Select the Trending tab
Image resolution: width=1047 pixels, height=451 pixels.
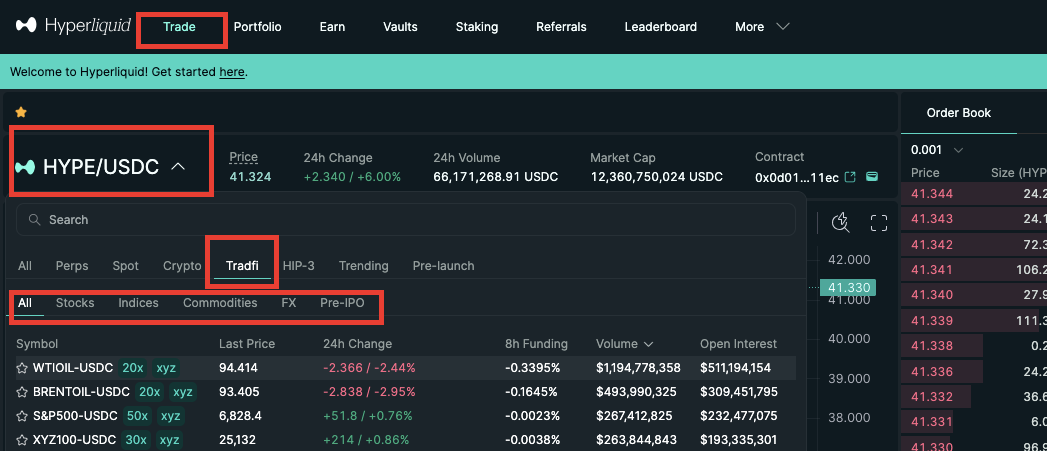point(363,266)
